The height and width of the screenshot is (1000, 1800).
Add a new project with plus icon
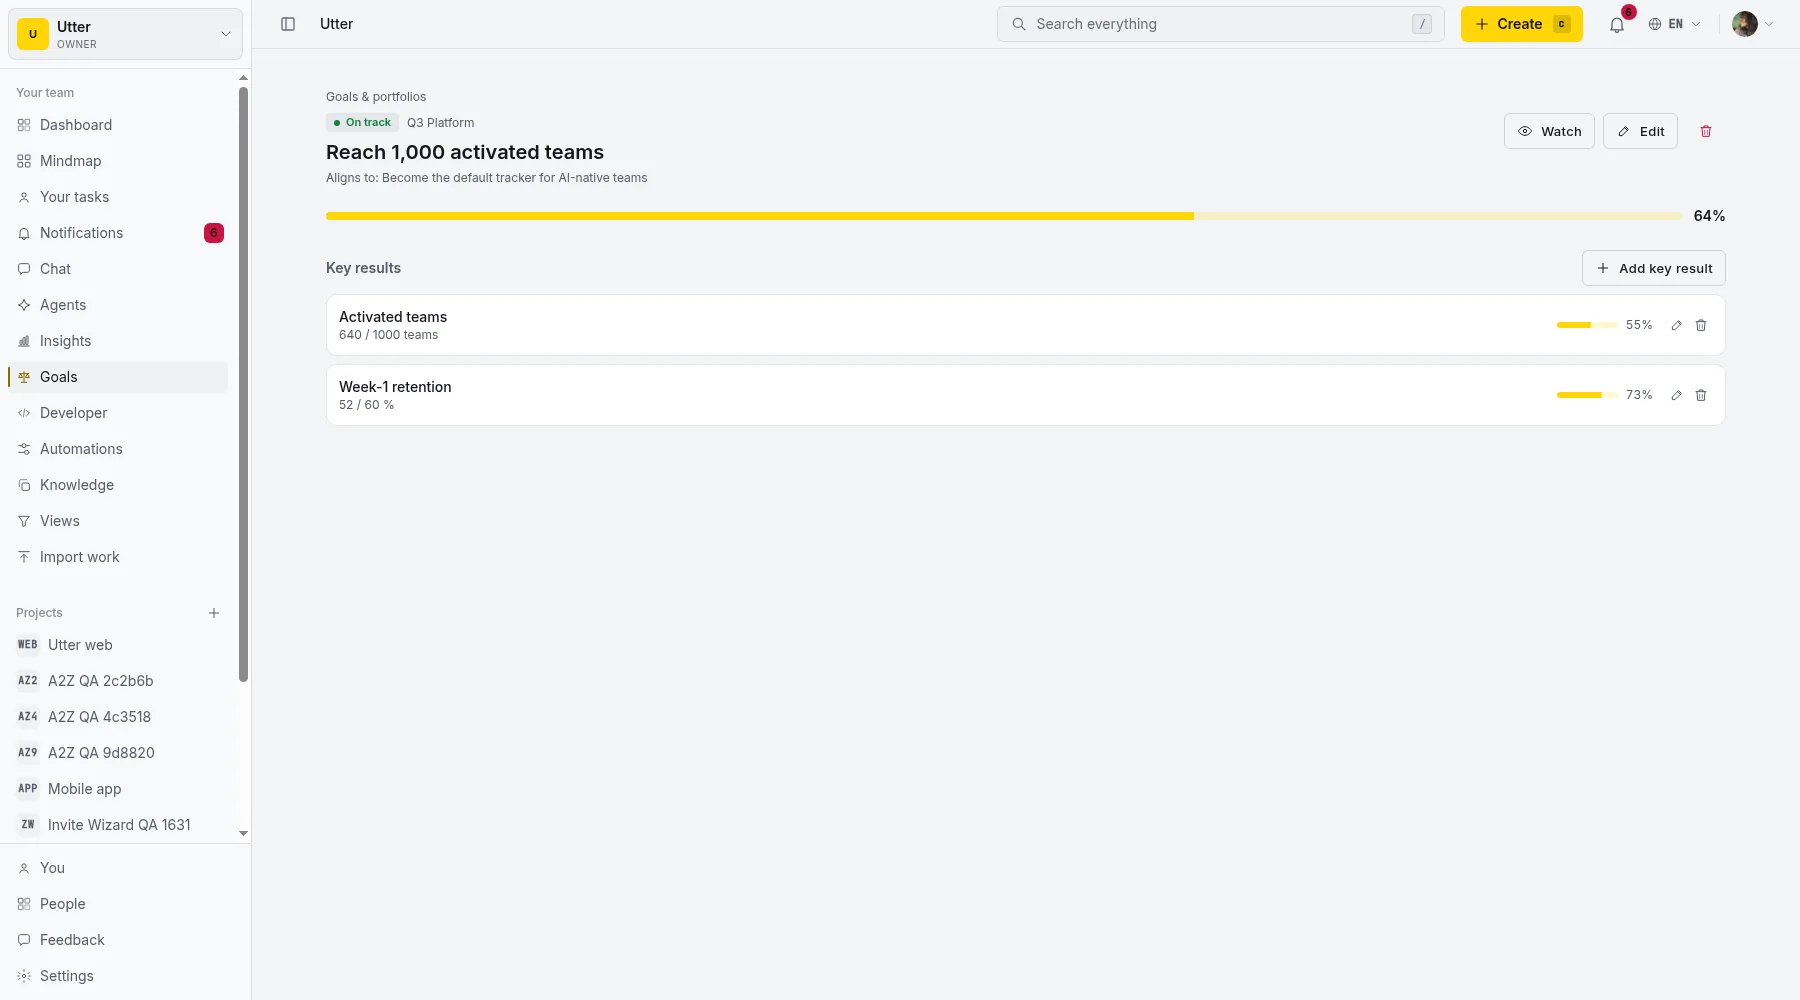click(x=214, y=613)
